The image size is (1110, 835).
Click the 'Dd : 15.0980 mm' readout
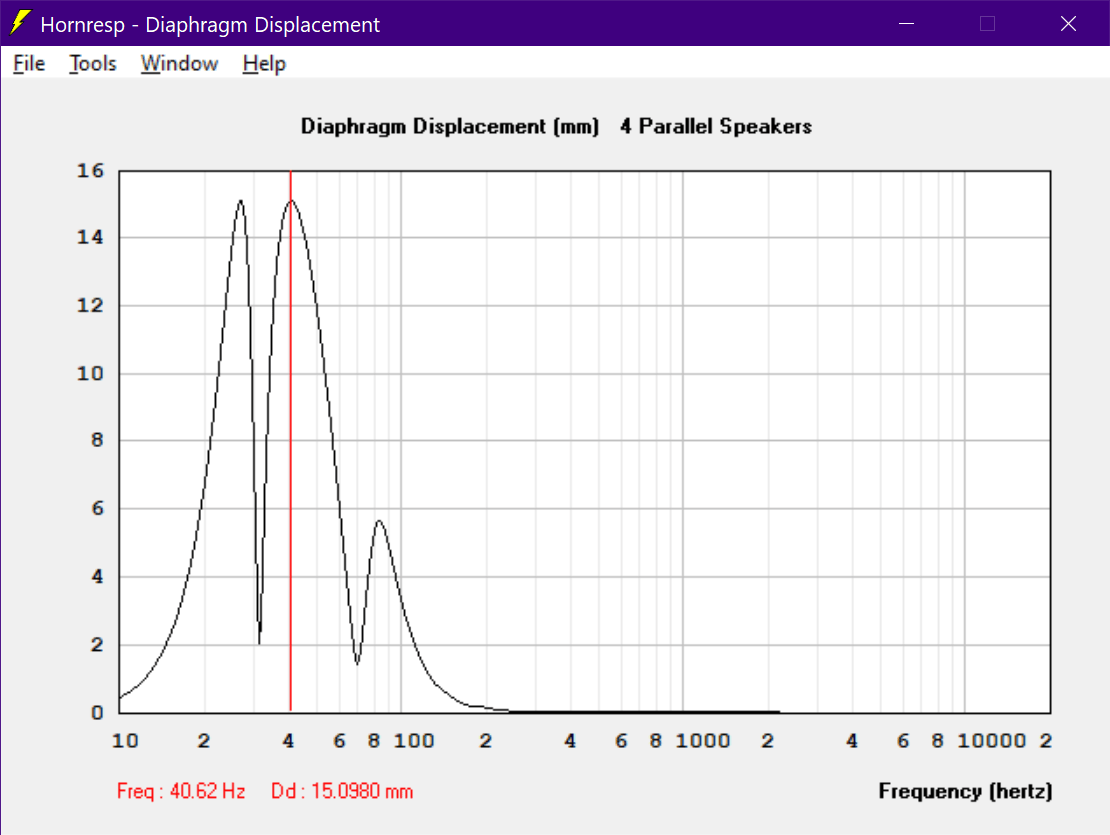[342, 791]
